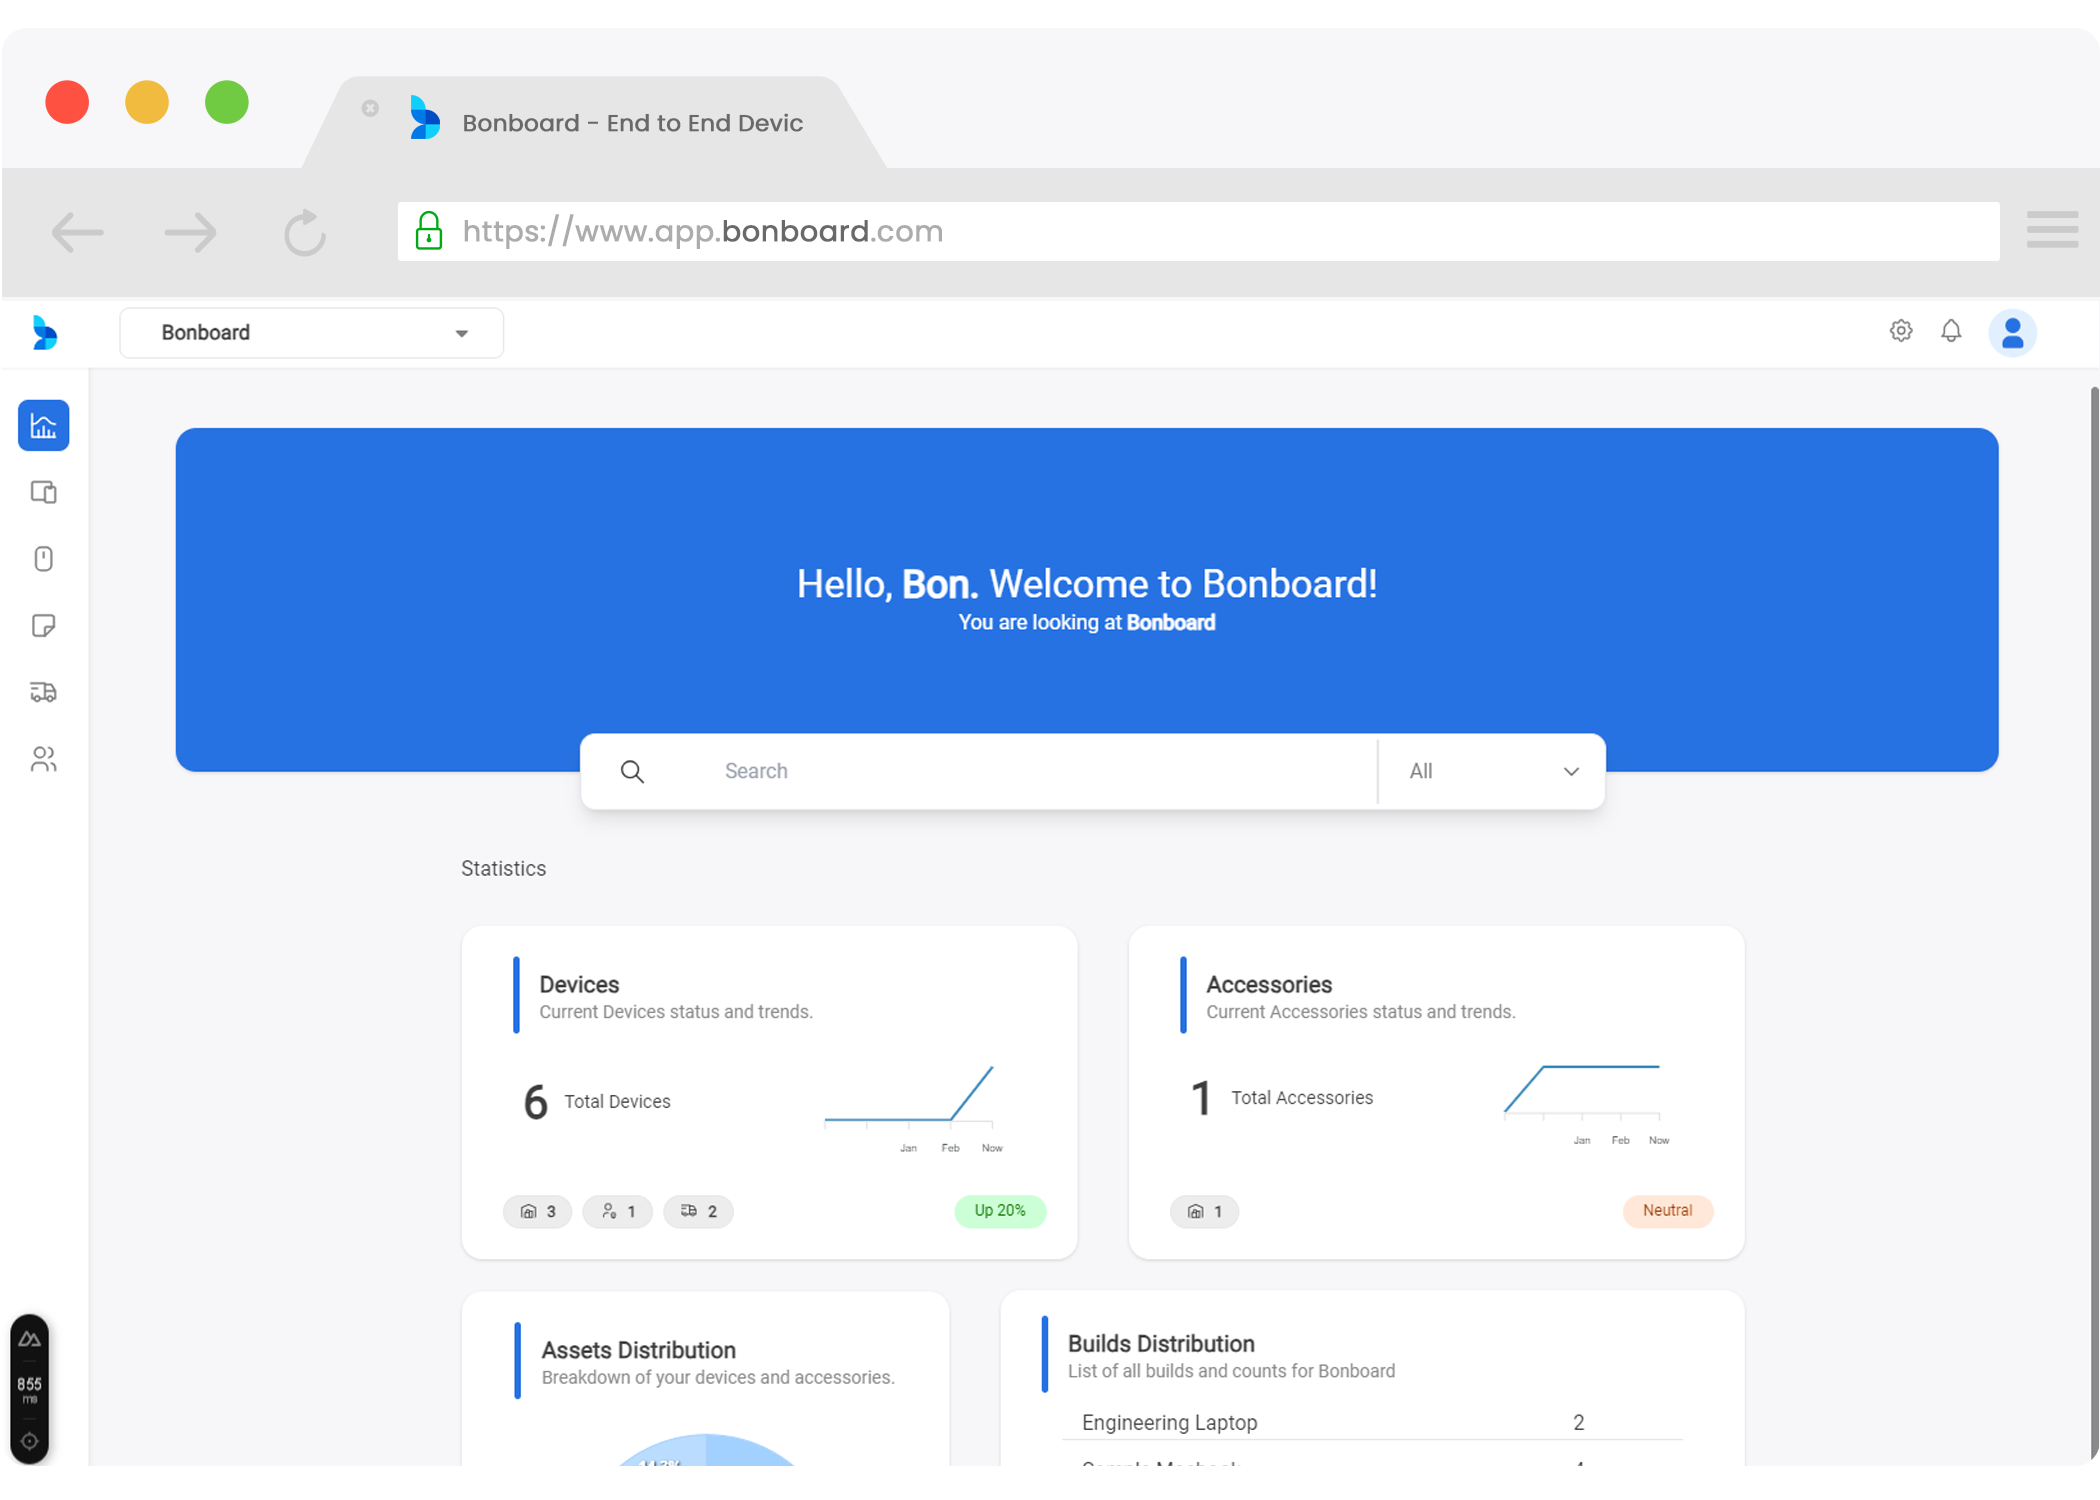Click the browser back arrow
Viewport: 2100px width, 1500px height.
[x=78, y=232]
